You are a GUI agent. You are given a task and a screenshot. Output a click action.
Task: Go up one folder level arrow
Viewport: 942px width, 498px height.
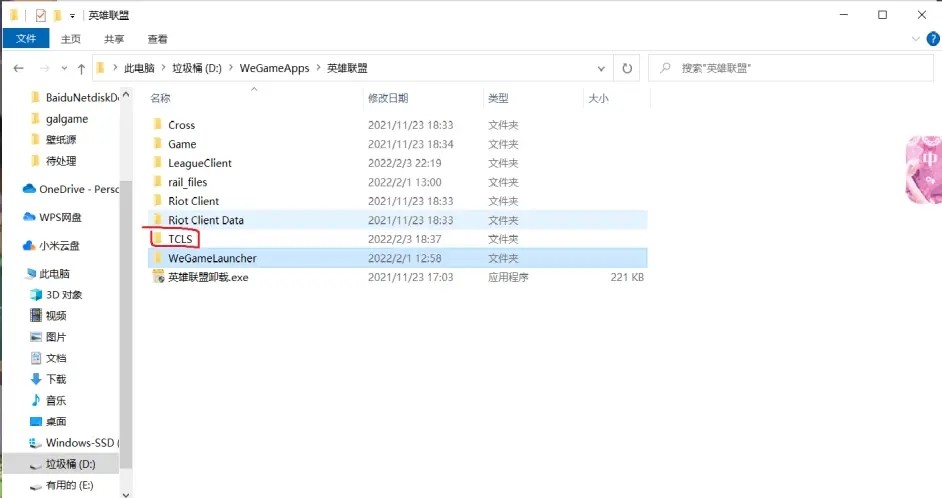click(81, 68)
